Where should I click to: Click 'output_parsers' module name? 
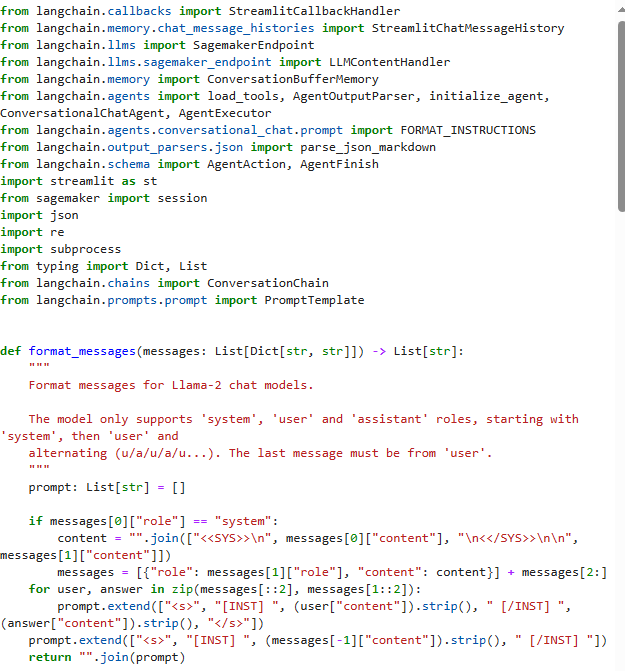coord(157,148)
